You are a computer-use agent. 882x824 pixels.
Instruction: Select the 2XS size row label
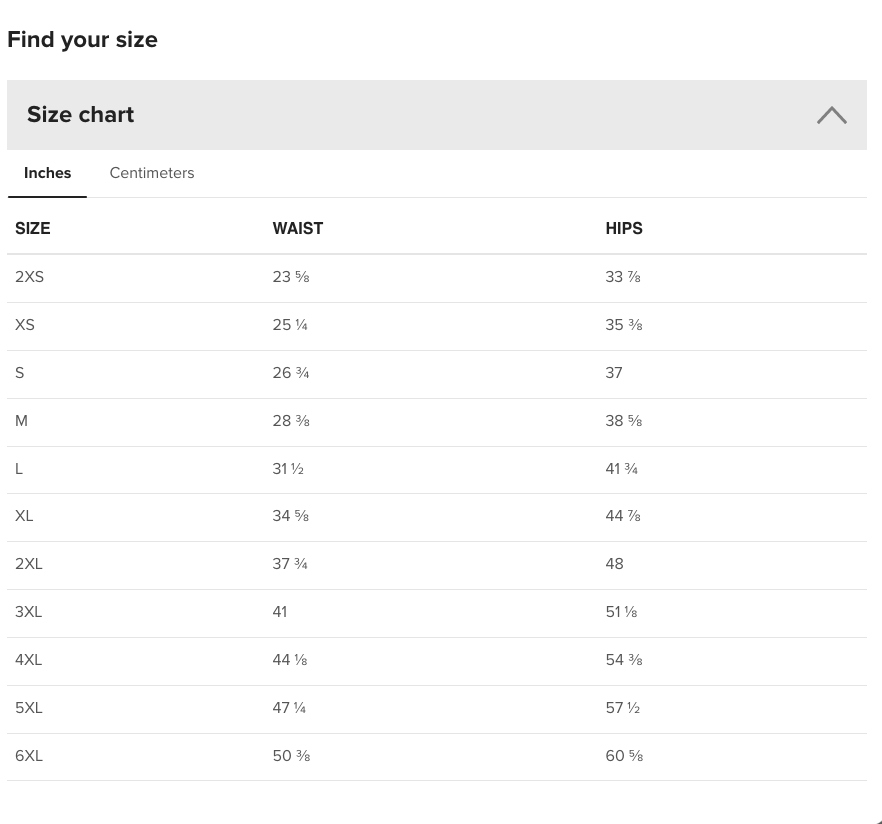(29, 277)
